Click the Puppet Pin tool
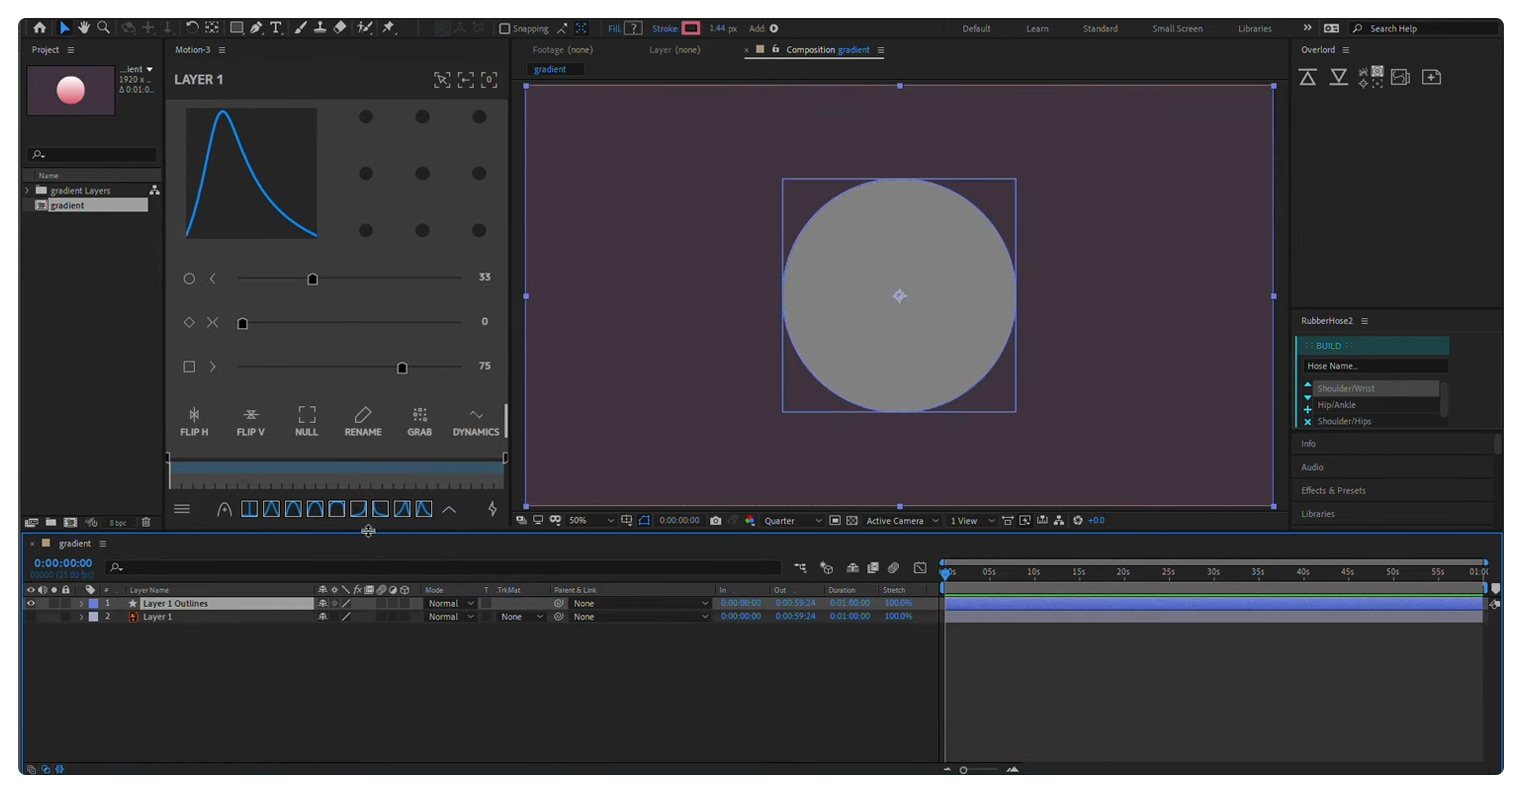This screenshot has width=1521, height=796. point(389,28)
